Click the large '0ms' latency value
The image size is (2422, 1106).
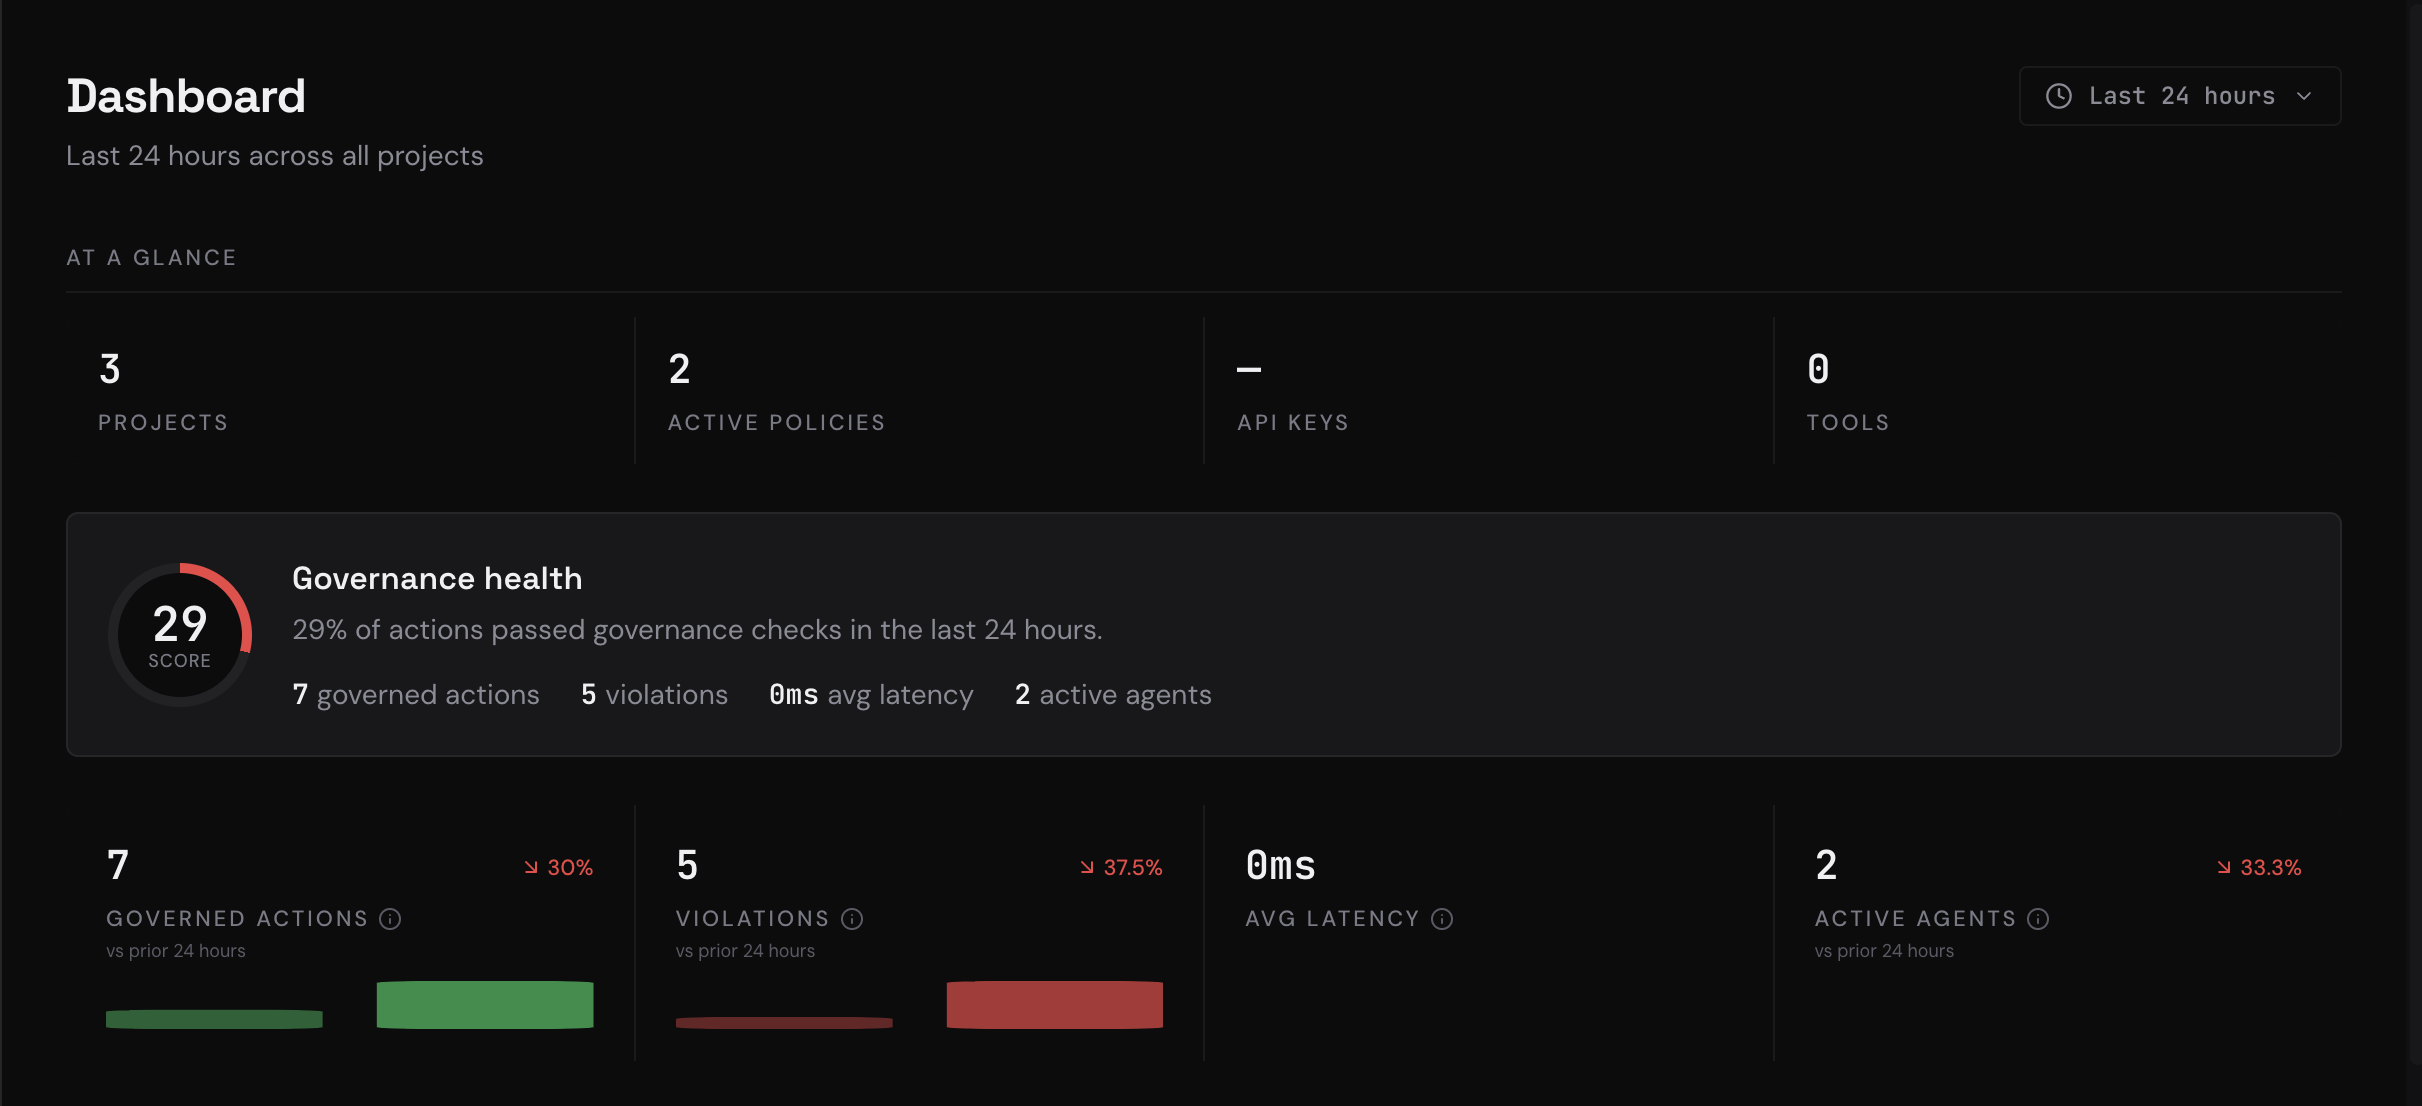(1281, 866)
